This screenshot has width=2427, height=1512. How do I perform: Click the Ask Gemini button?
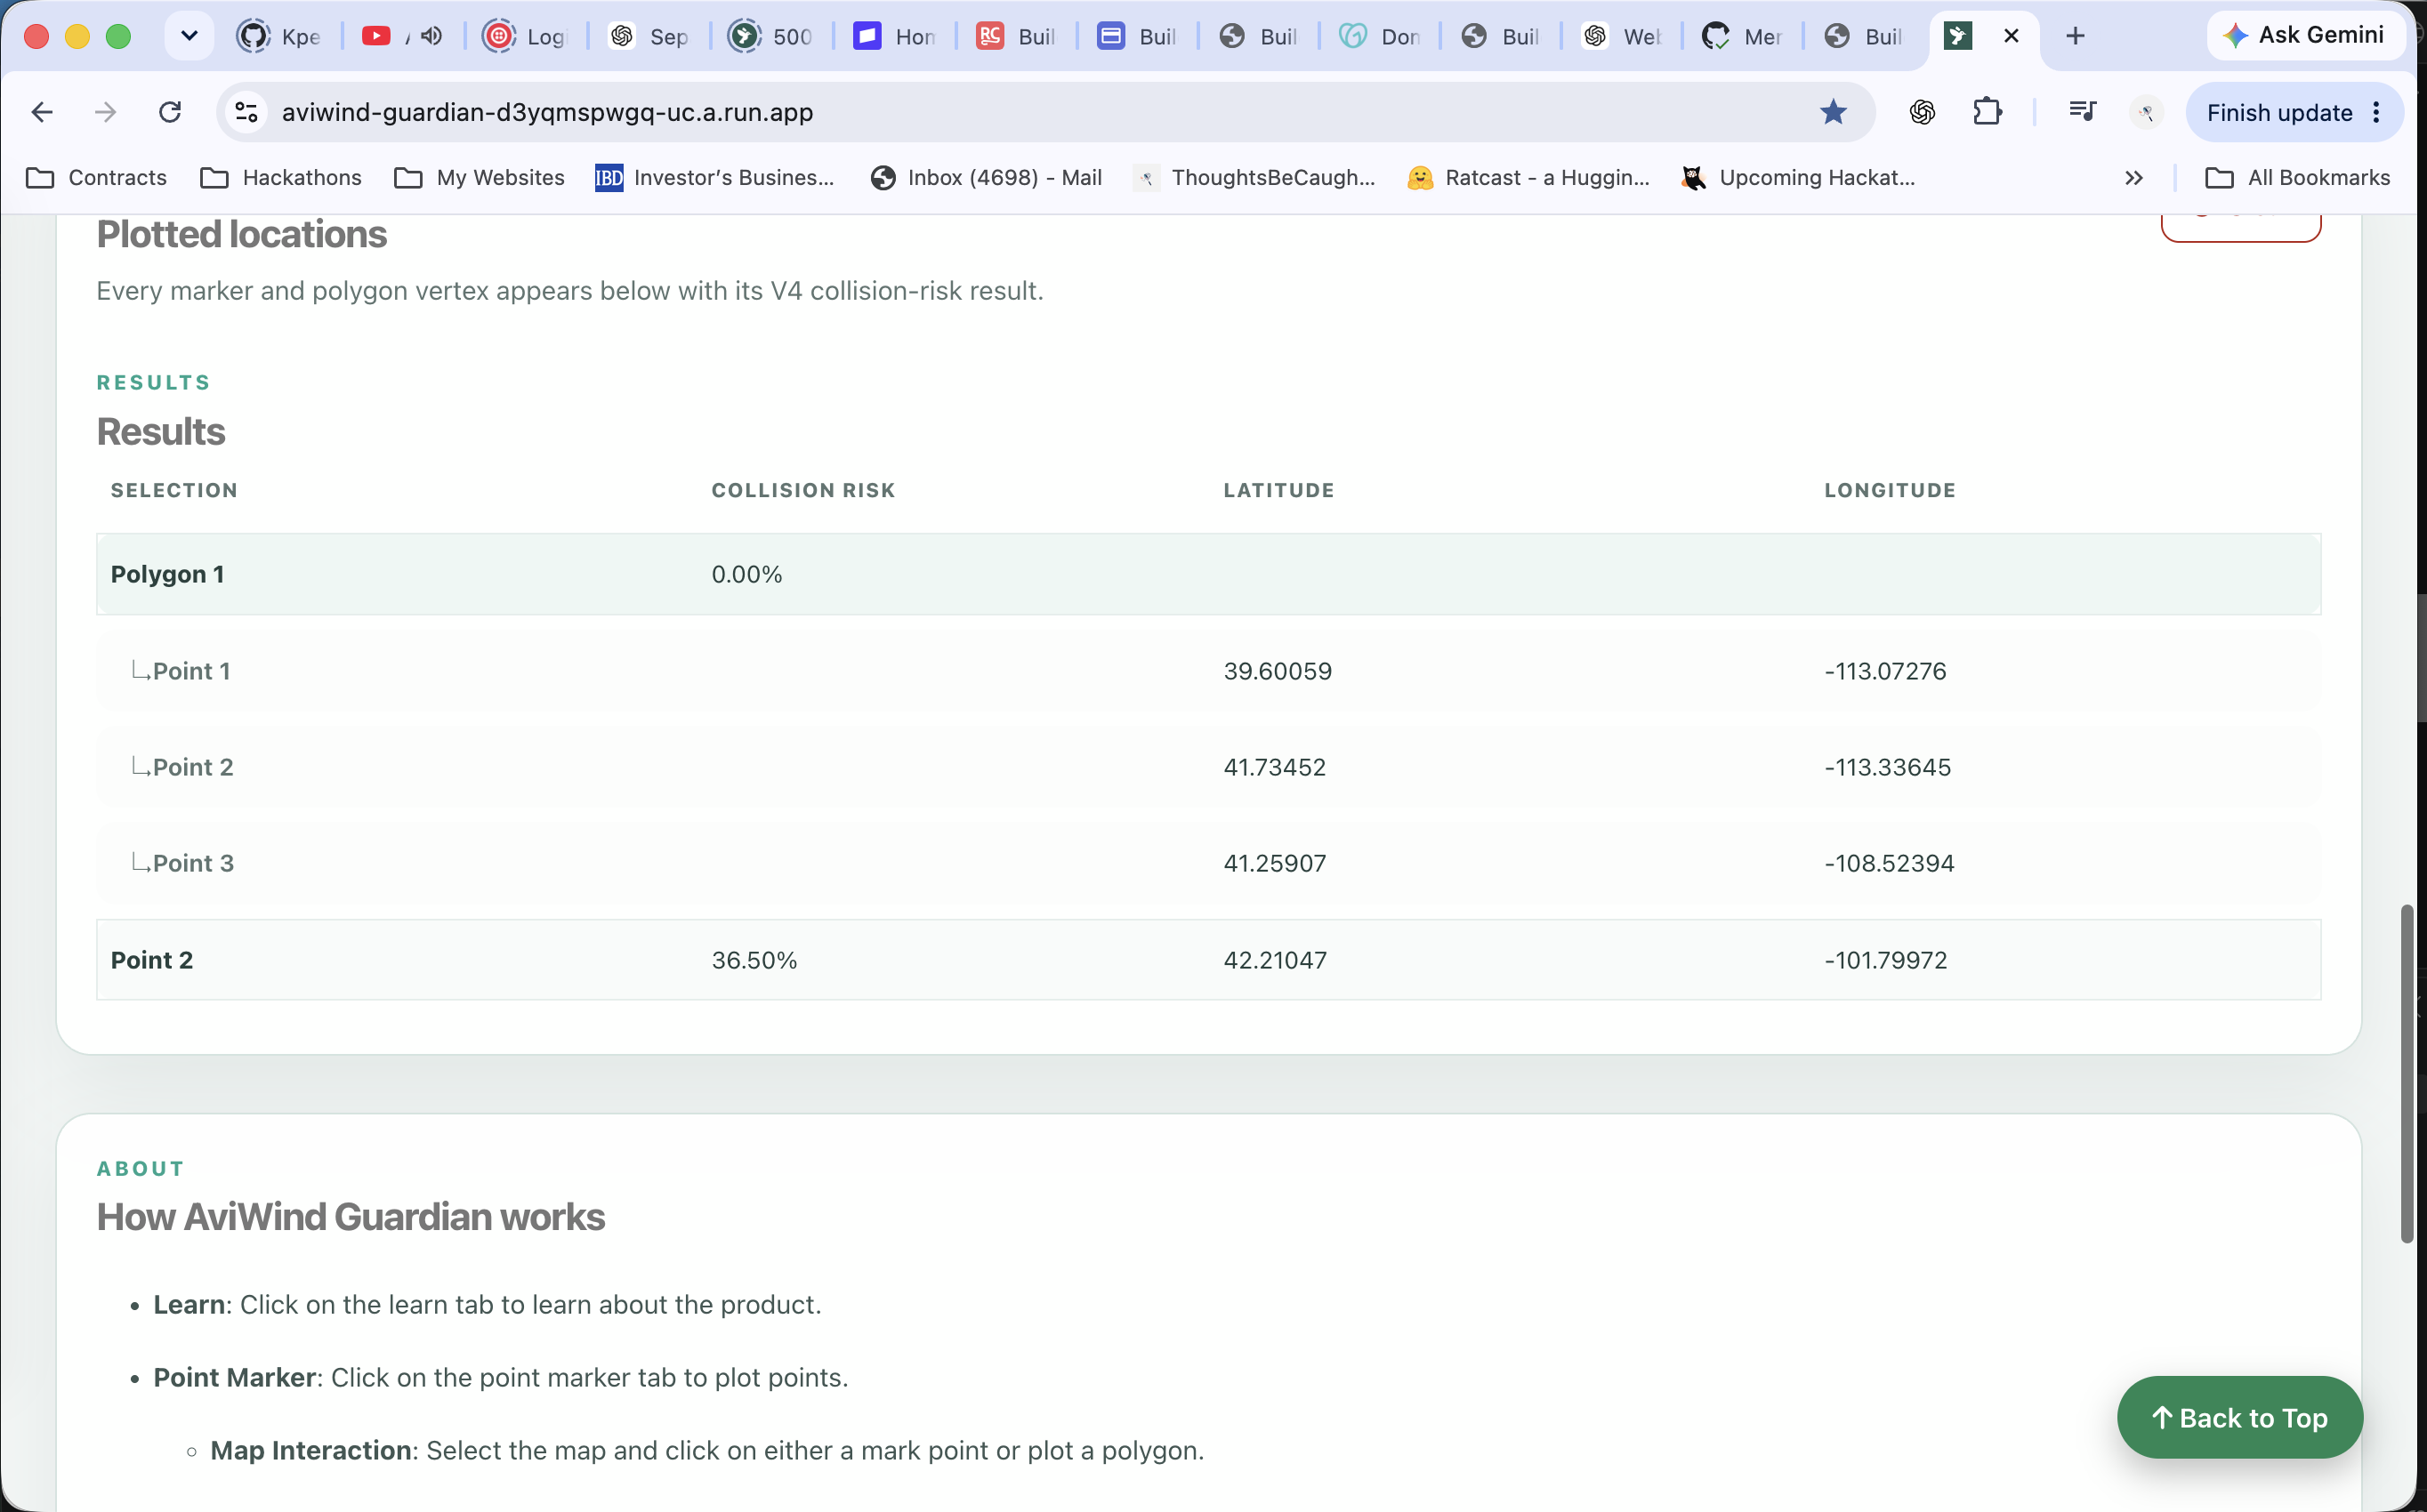click(x=2304, y=36)
